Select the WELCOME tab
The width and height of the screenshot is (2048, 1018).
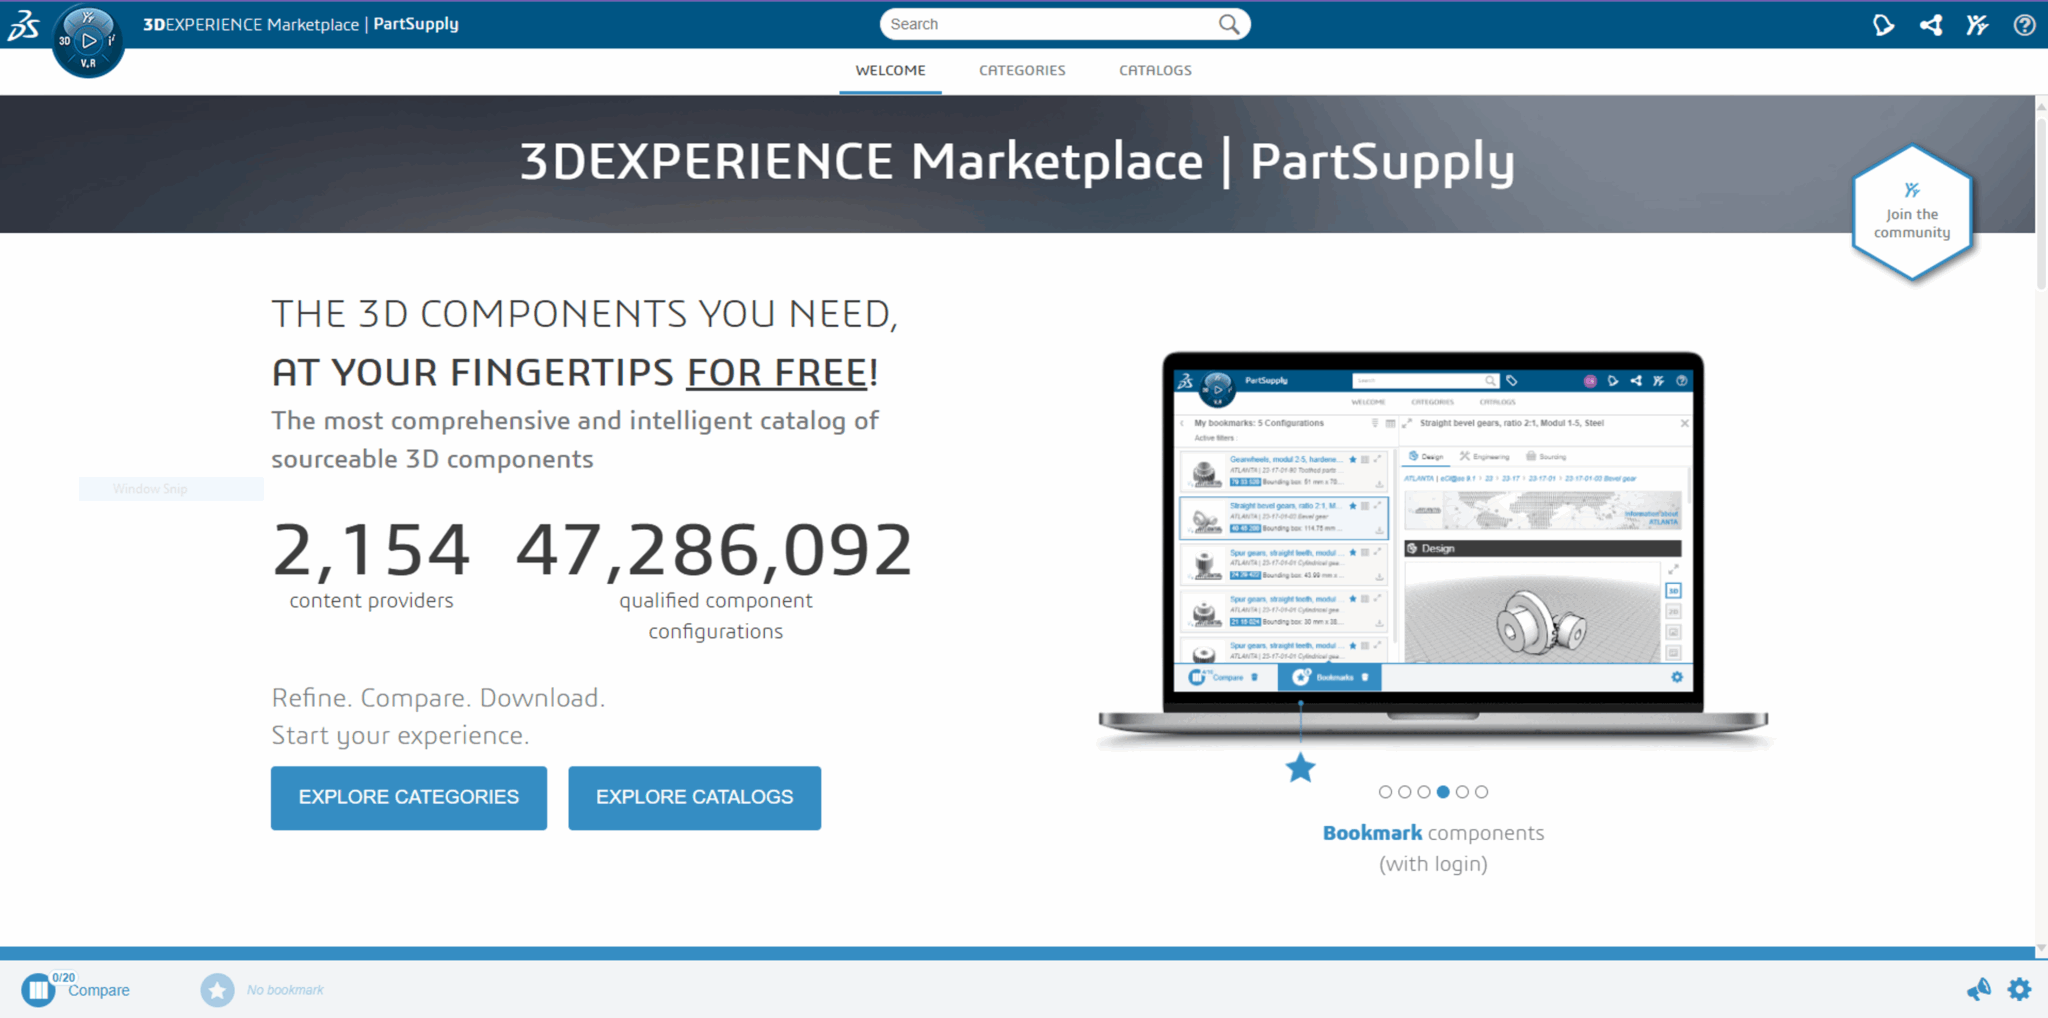[889, 70]
